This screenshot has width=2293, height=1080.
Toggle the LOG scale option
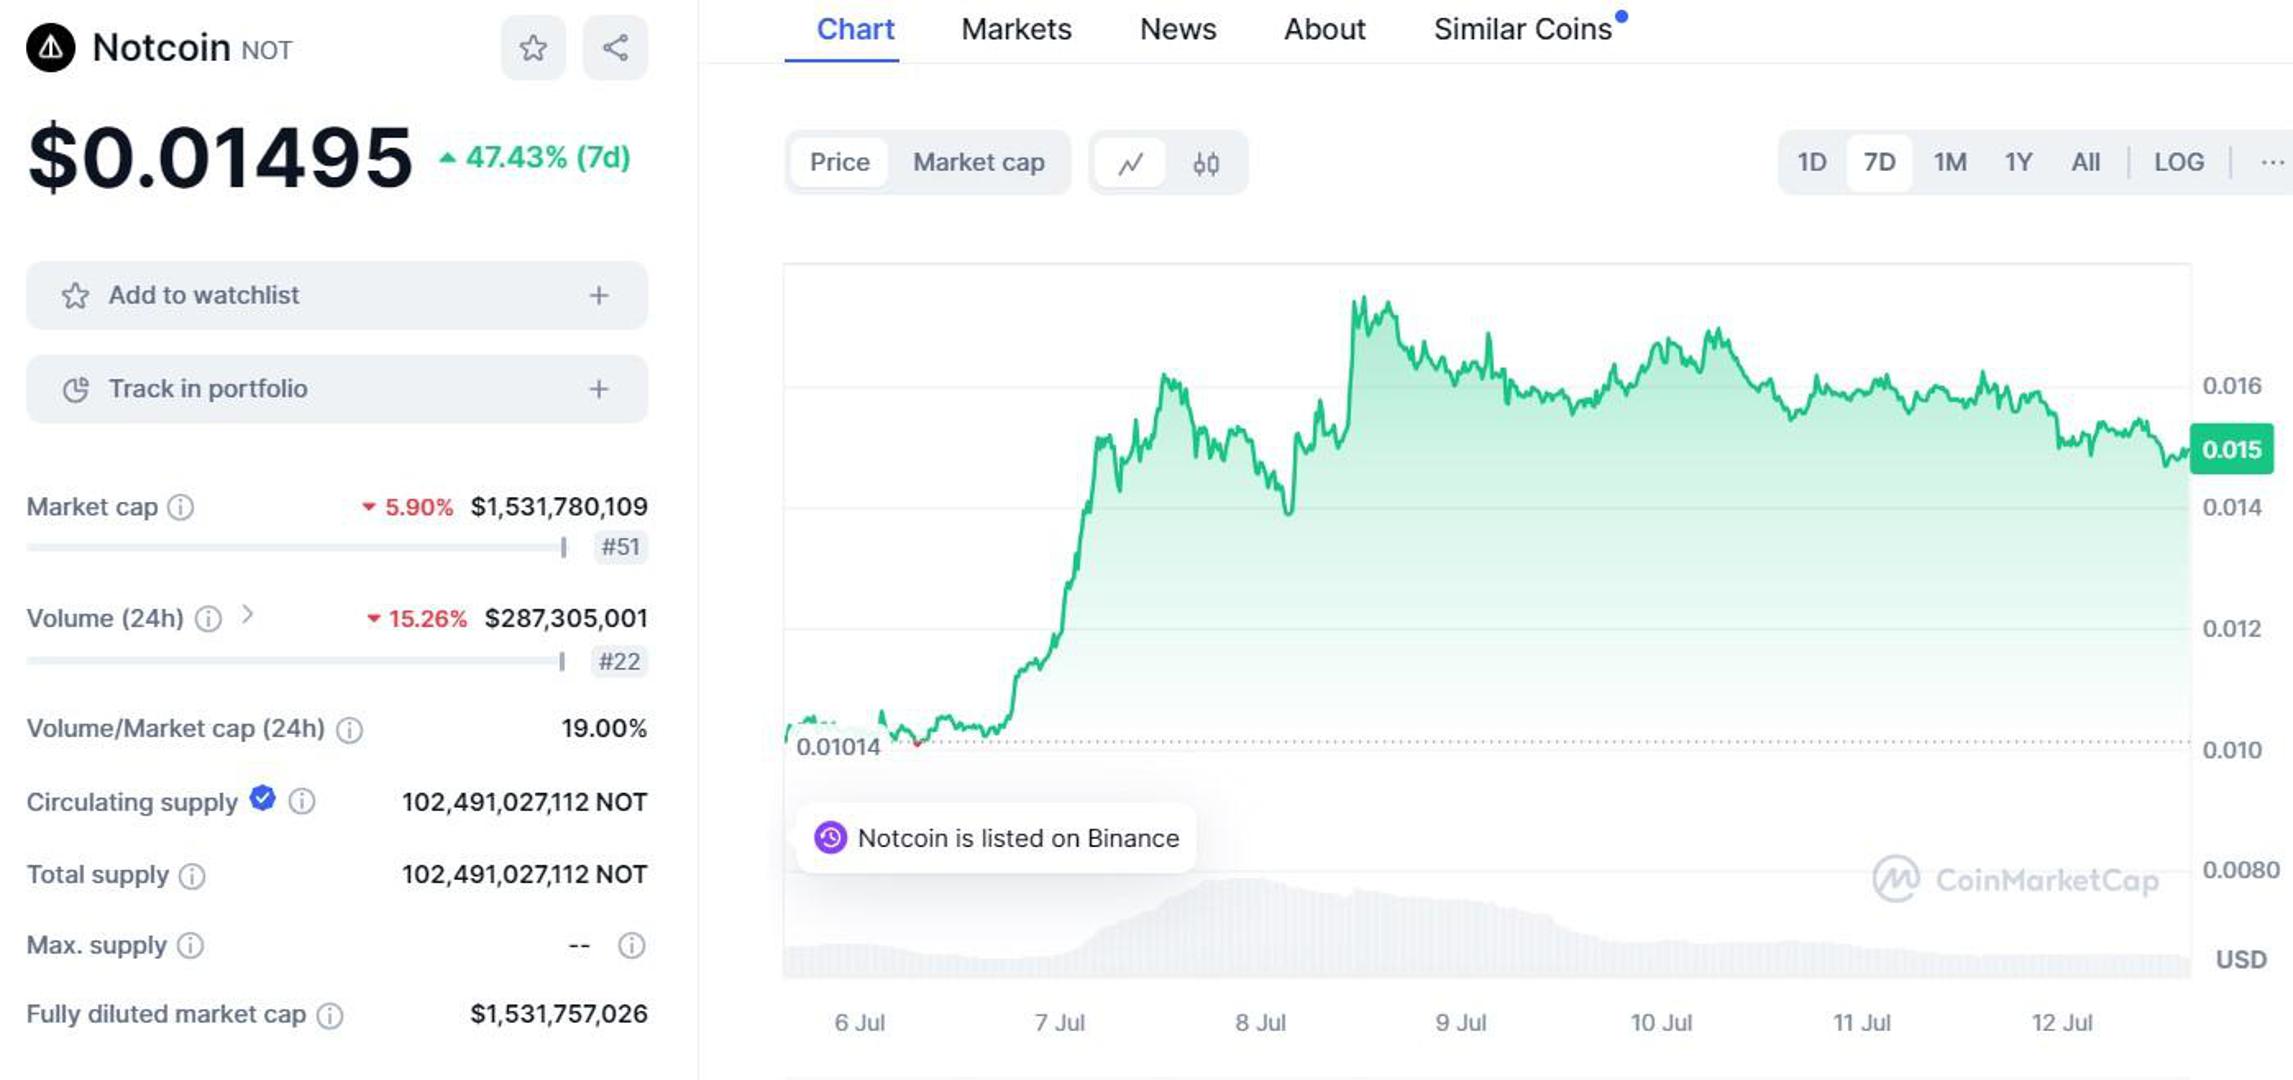pyautogui.click(x=2178, y=162)
